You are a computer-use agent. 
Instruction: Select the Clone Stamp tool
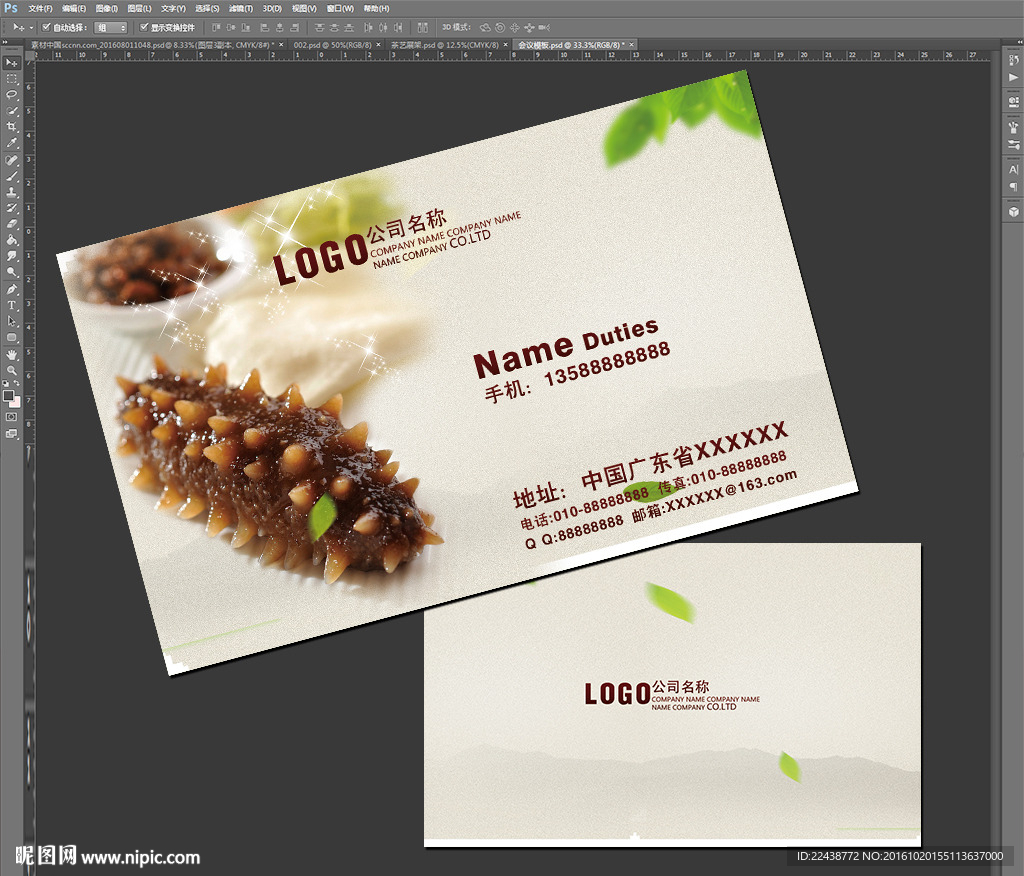click(12, 192)
